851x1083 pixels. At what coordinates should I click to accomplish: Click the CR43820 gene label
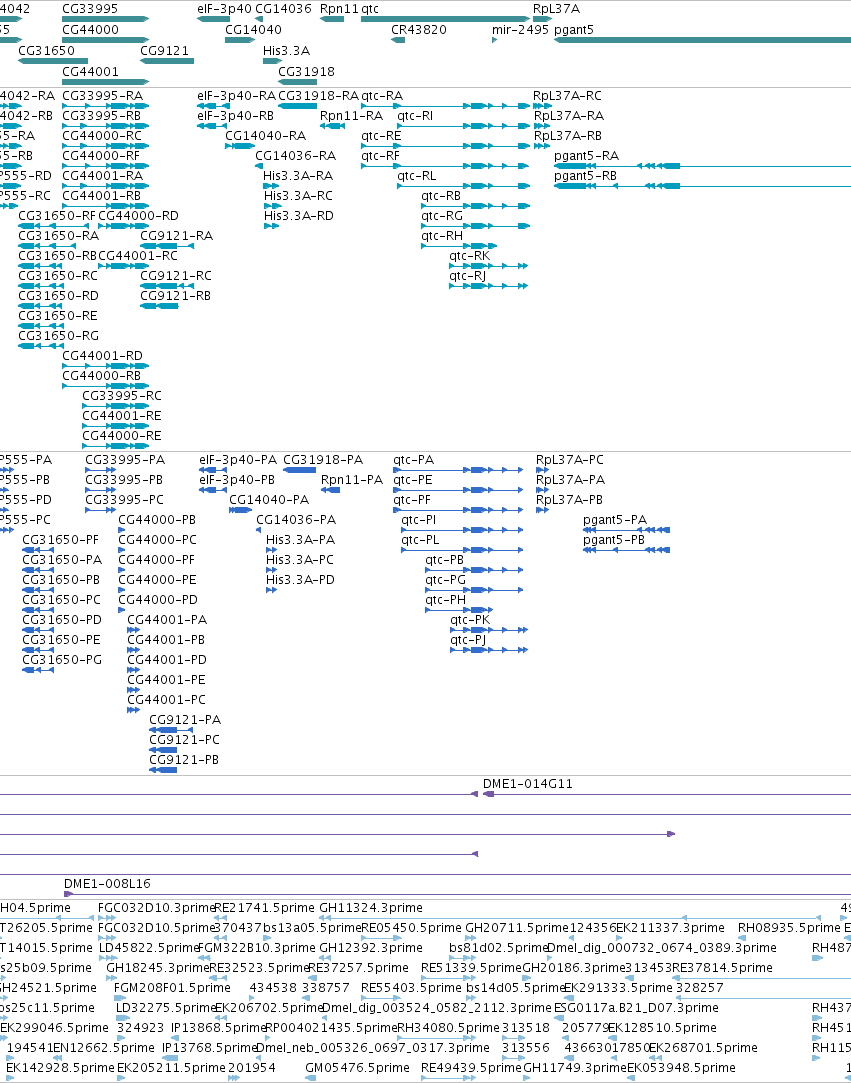click(x=419, y=30)
